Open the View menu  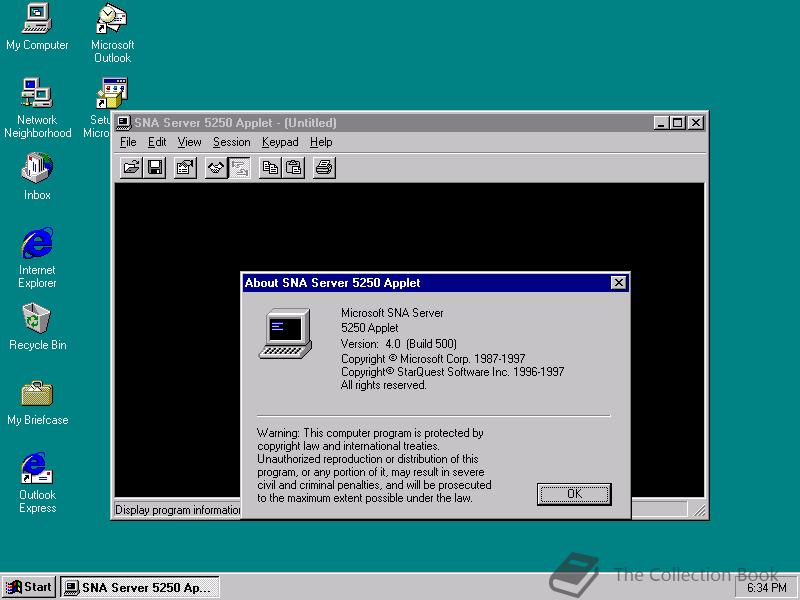click(x=189, y=142)
